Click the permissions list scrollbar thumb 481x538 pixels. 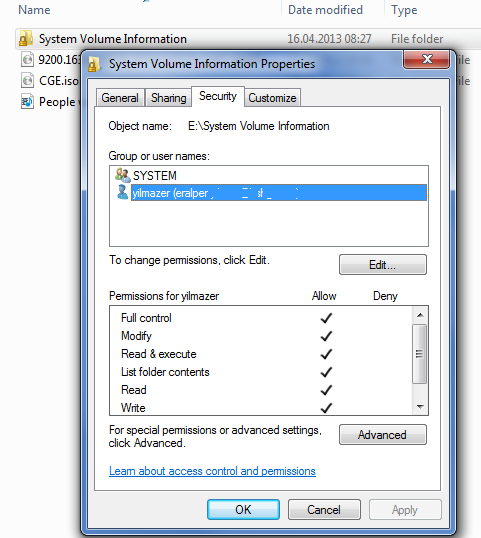419,354
